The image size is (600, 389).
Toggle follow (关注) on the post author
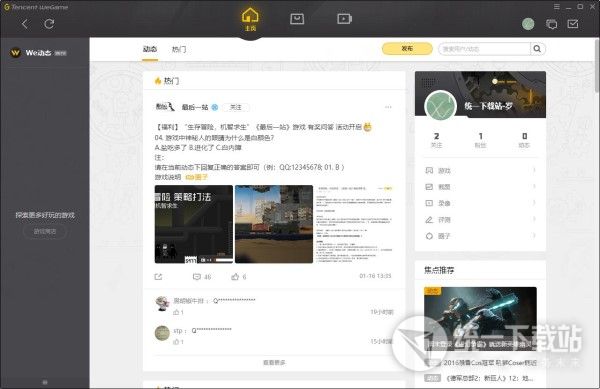coord(236,107)
